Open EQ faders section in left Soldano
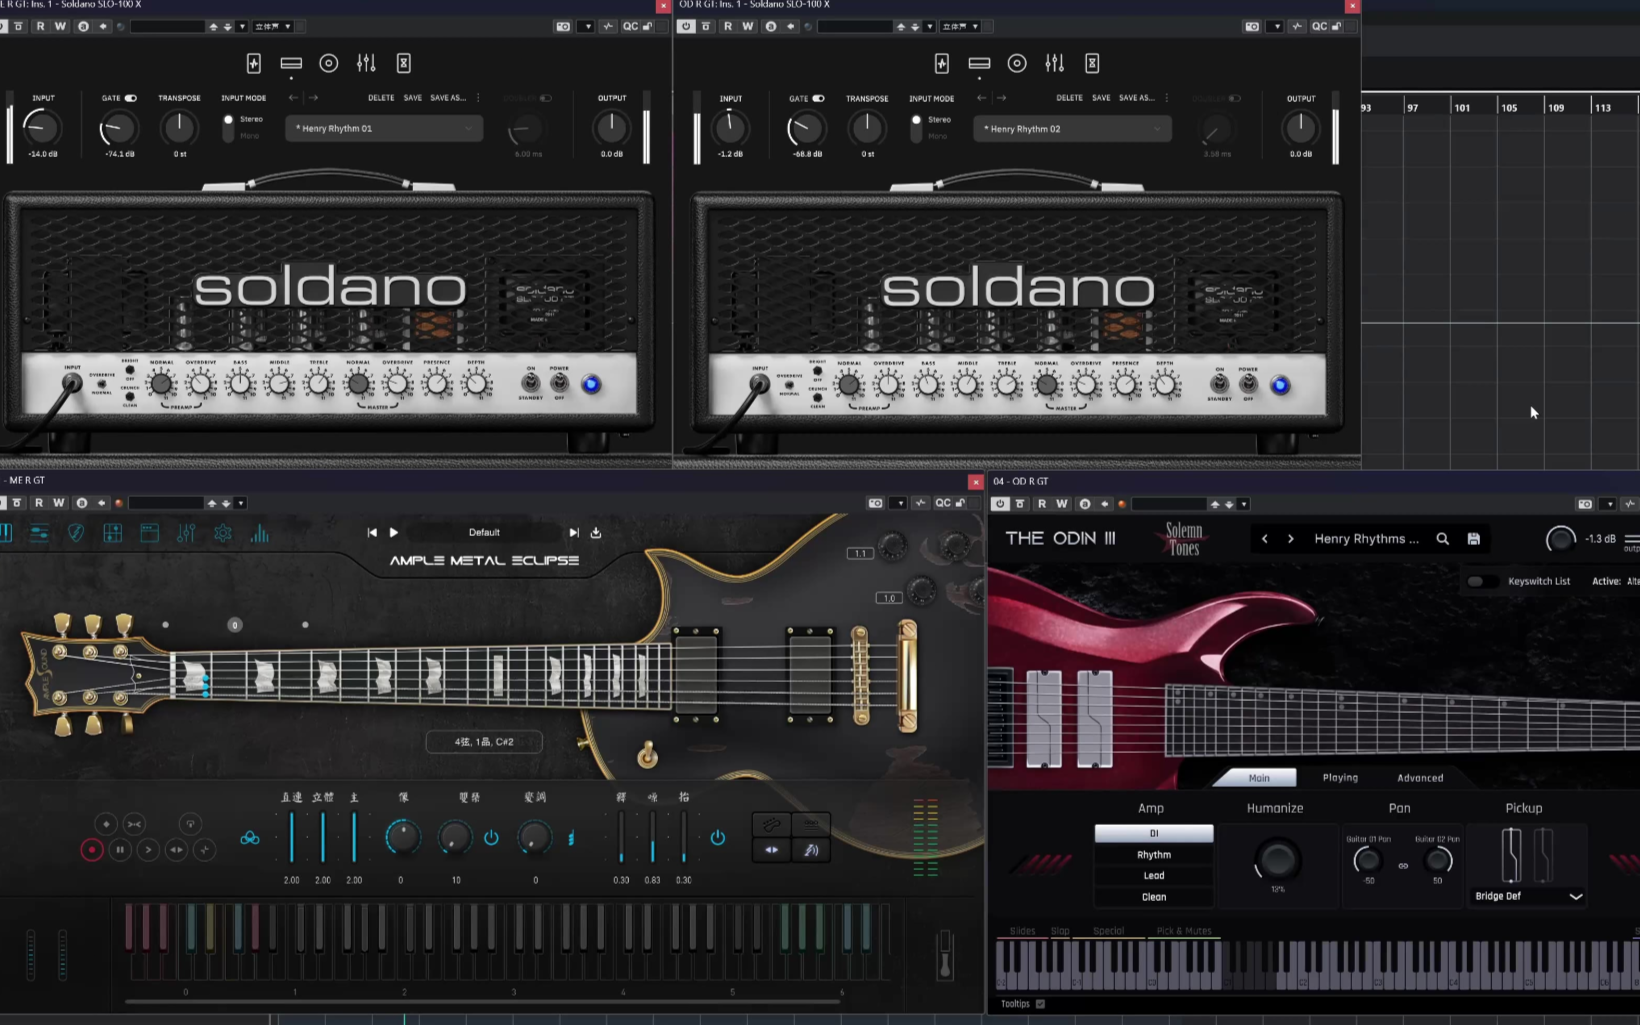This screenshot has height=1025, width=1640. 366,63
